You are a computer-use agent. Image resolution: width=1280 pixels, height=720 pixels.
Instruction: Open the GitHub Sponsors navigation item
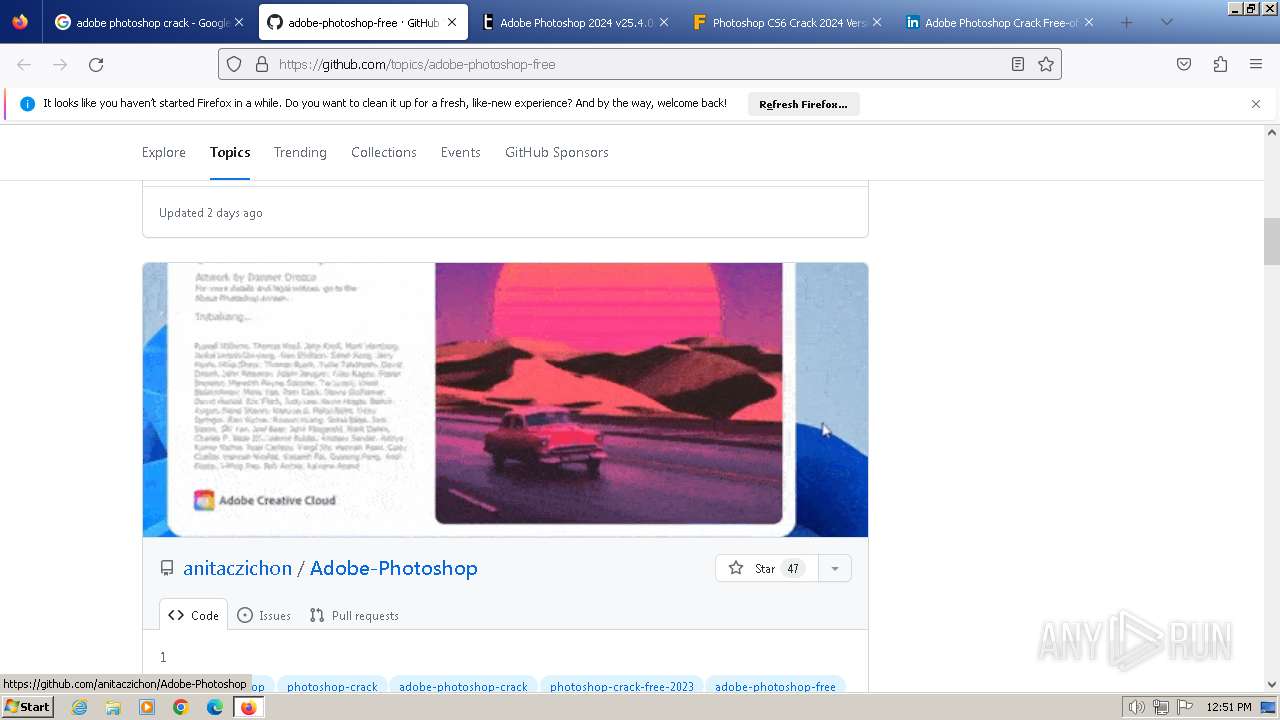click(557, 152)
